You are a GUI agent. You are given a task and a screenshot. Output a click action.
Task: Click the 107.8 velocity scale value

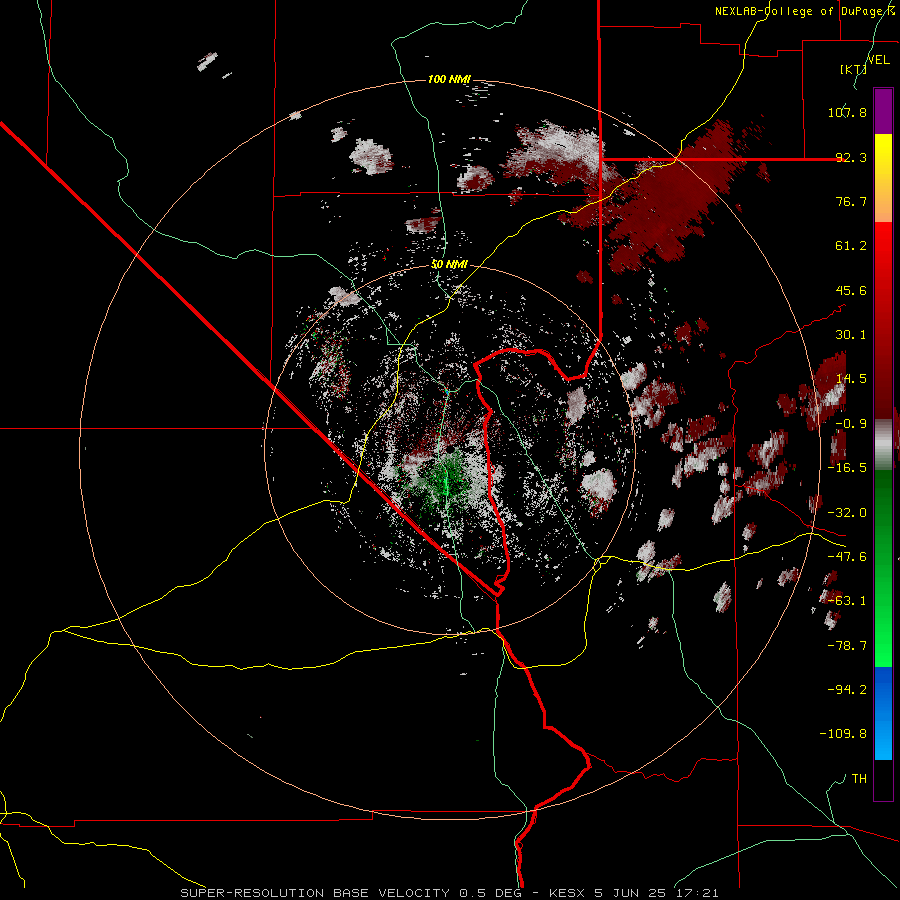(x=847, y=112)
